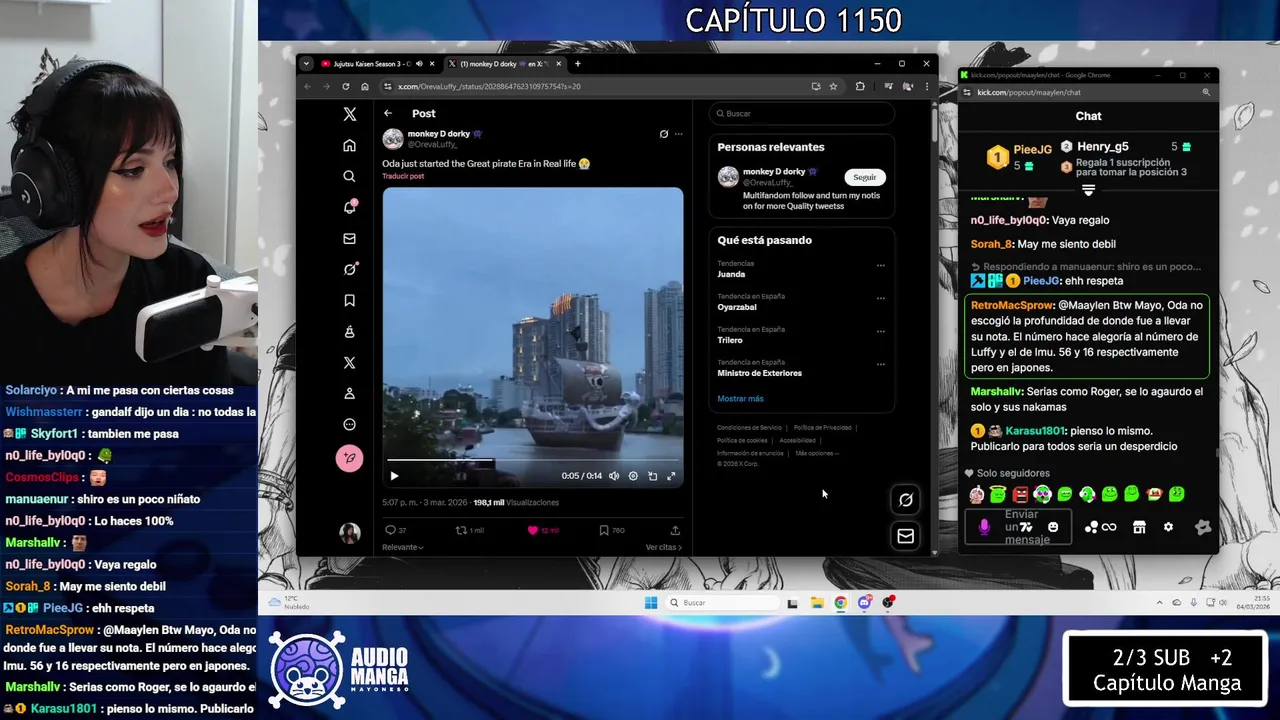Open Ver citas quotes link

click(x=664, y=547)
